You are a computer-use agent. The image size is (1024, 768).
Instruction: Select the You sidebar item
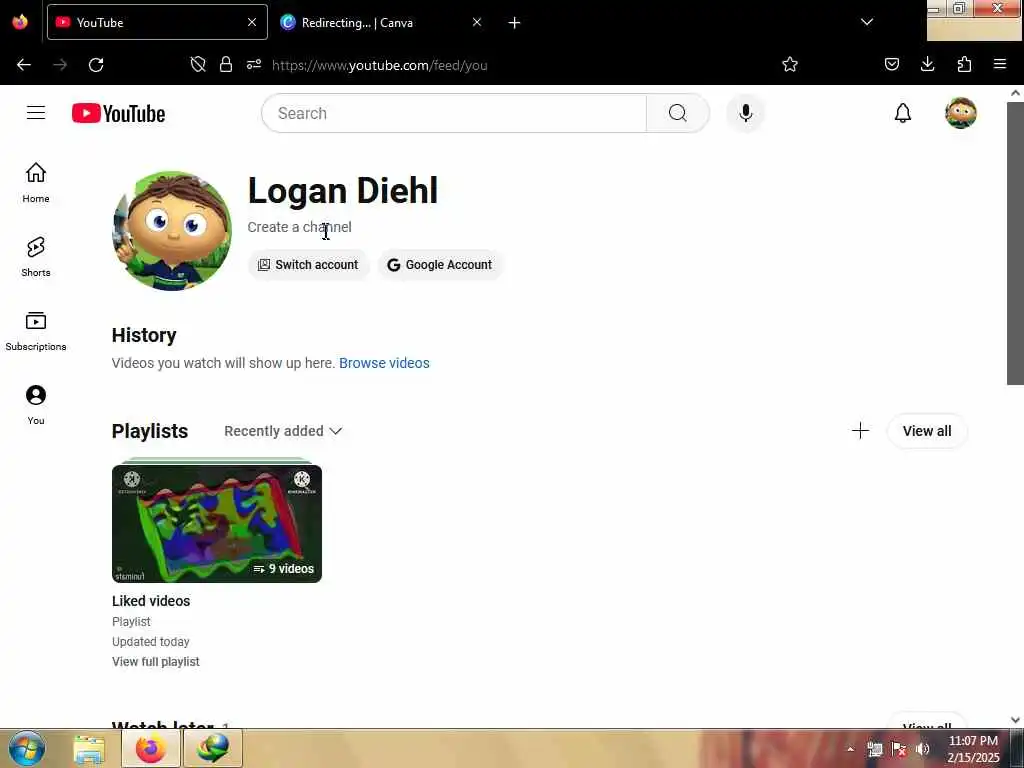(x=36, y=405)
